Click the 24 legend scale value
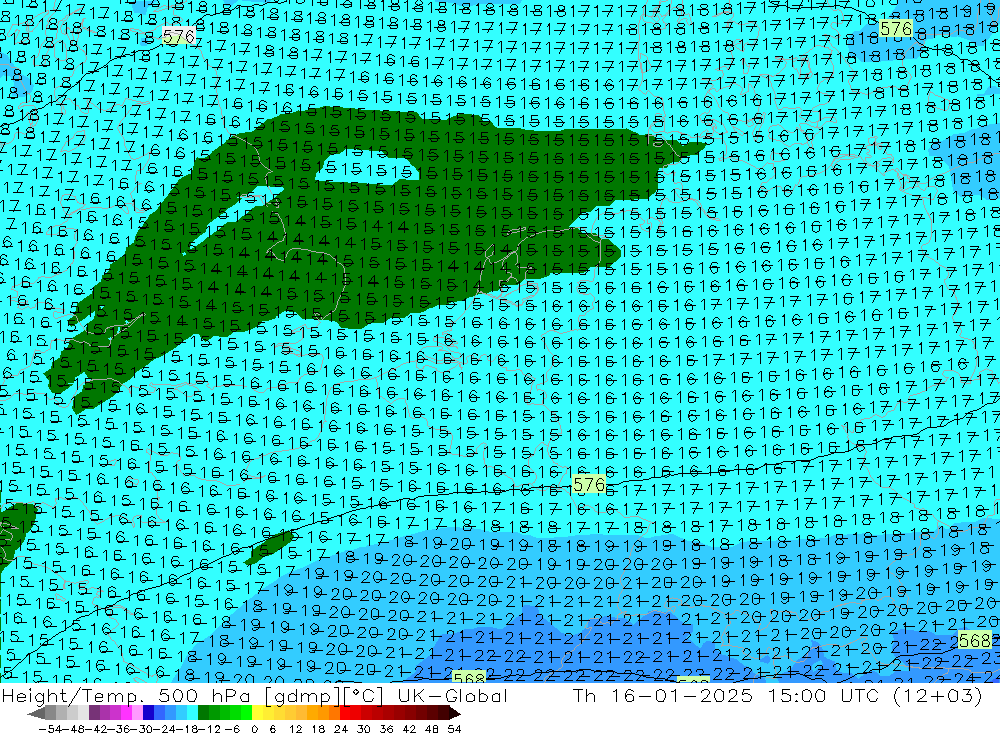Viewport: 1000px width, 733px height. (341, 729)
